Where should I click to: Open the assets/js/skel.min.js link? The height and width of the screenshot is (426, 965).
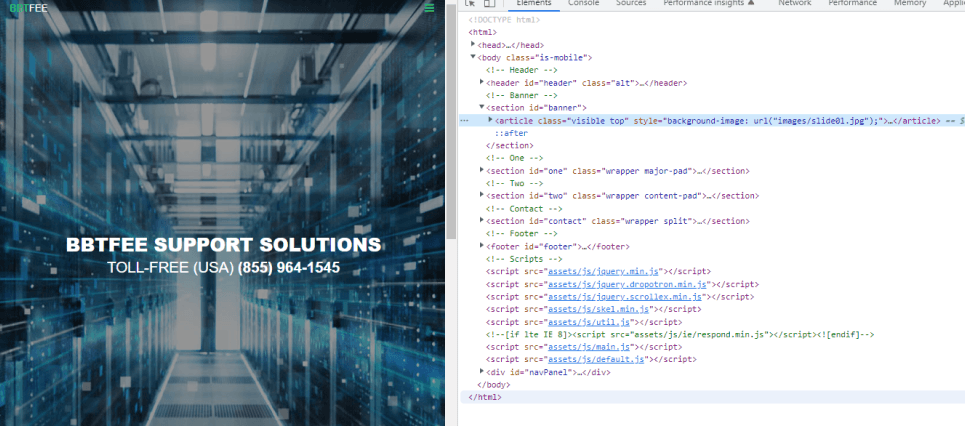598,309
